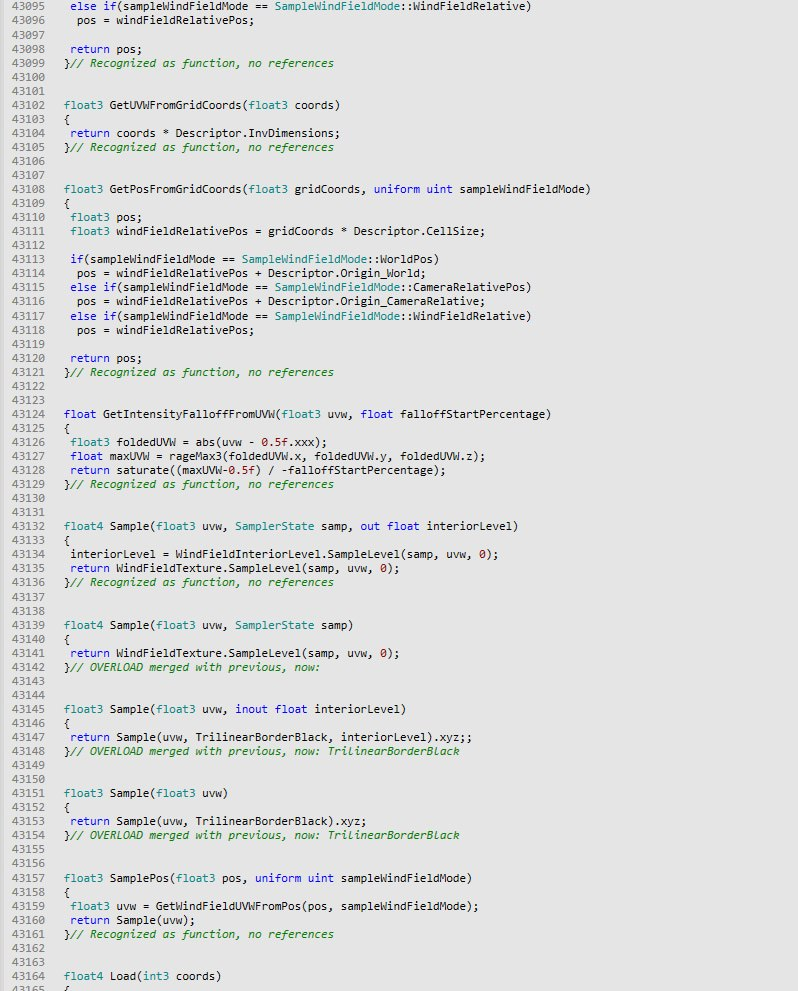
Task: Click 'out' keyword on line 43132
Action: 370,526
